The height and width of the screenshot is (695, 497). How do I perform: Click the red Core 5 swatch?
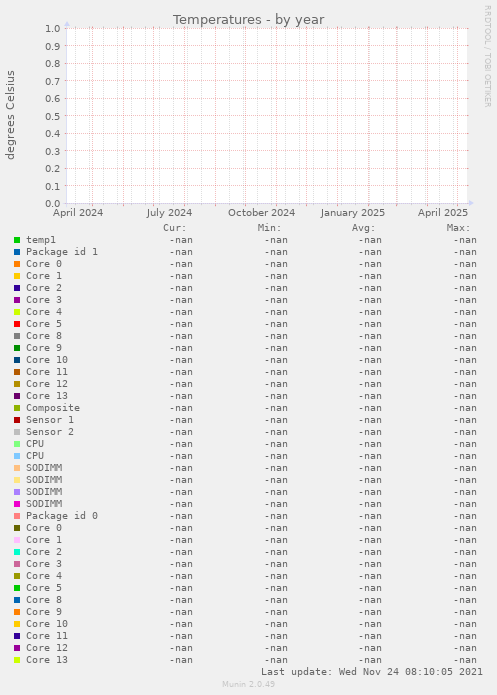click(17, 324)
